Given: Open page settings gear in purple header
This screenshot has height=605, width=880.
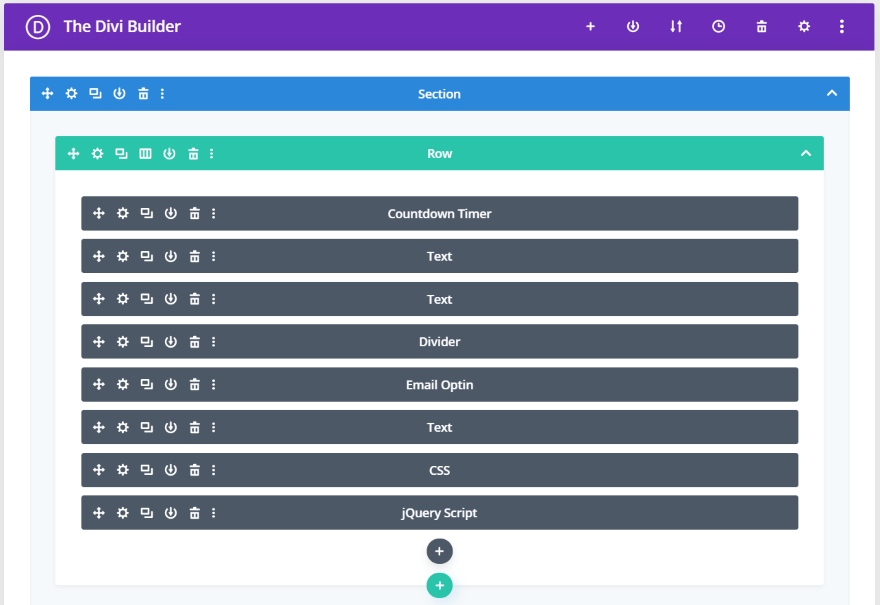Looking at the screenshot, I should pyautogui.click(x=804, y=26).
